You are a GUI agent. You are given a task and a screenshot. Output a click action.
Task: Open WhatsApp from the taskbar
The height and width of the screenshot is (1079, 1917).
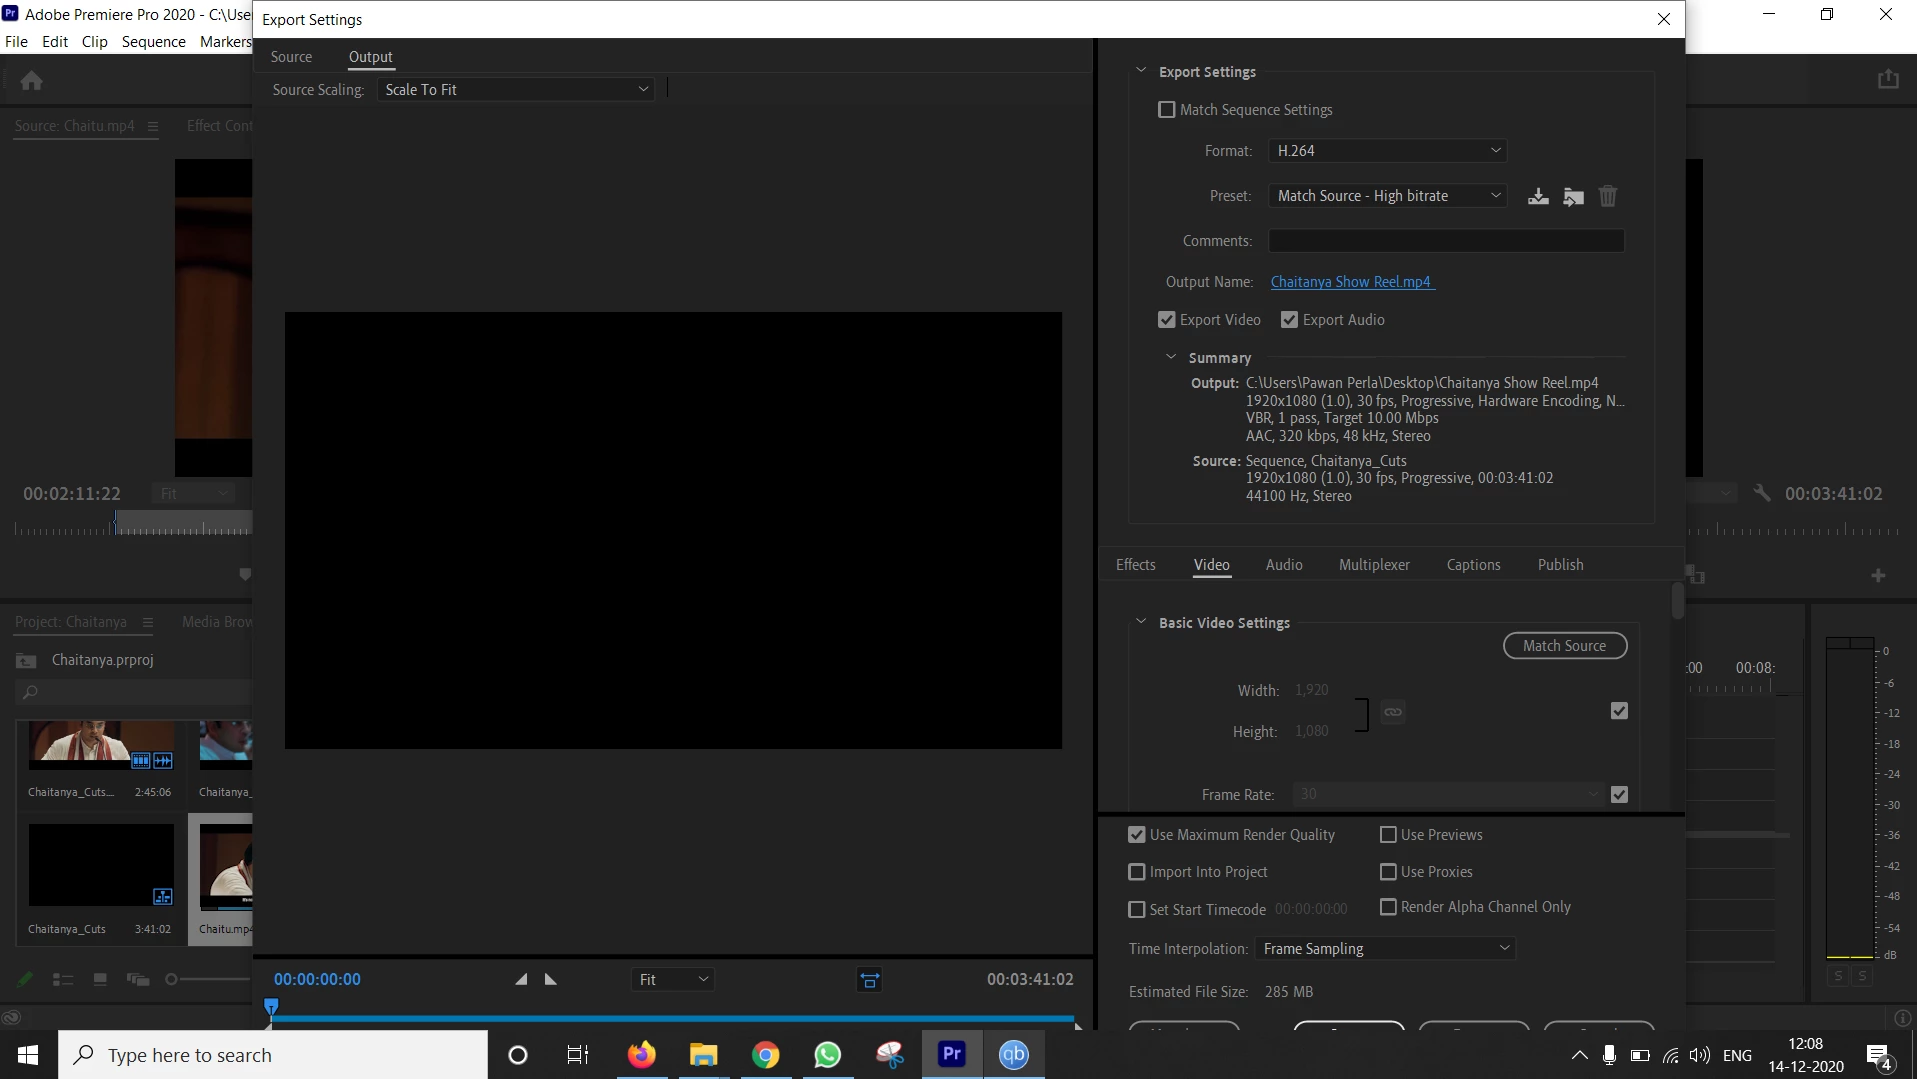pyautogui.click(x=828, y=1055)
